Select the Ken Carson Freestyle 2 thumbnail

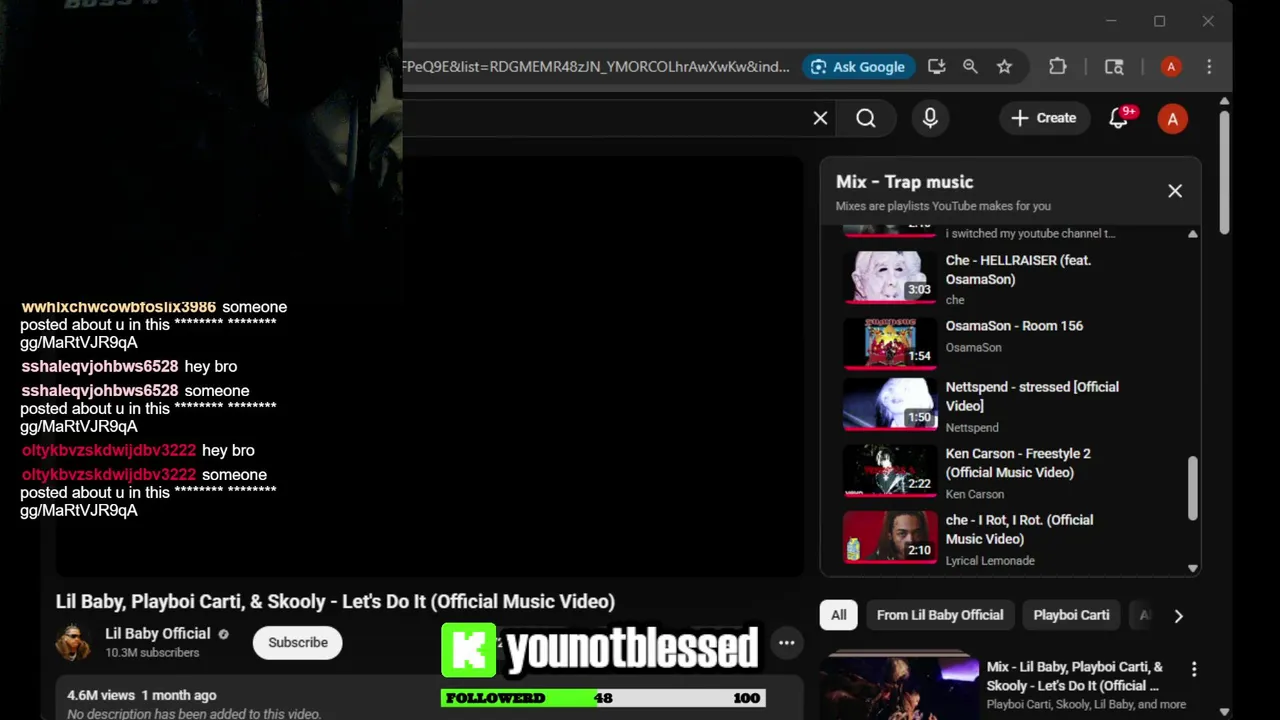pyautogui.click(x=890, y=471)
